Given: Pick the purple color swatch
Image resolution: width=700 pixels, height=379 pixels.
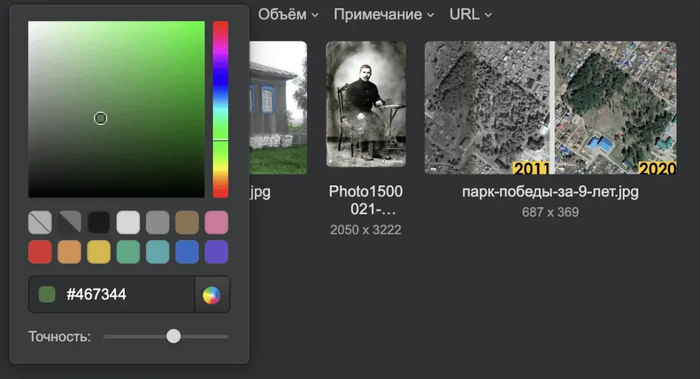Looking at the screenshot, I should pos(217,252).
